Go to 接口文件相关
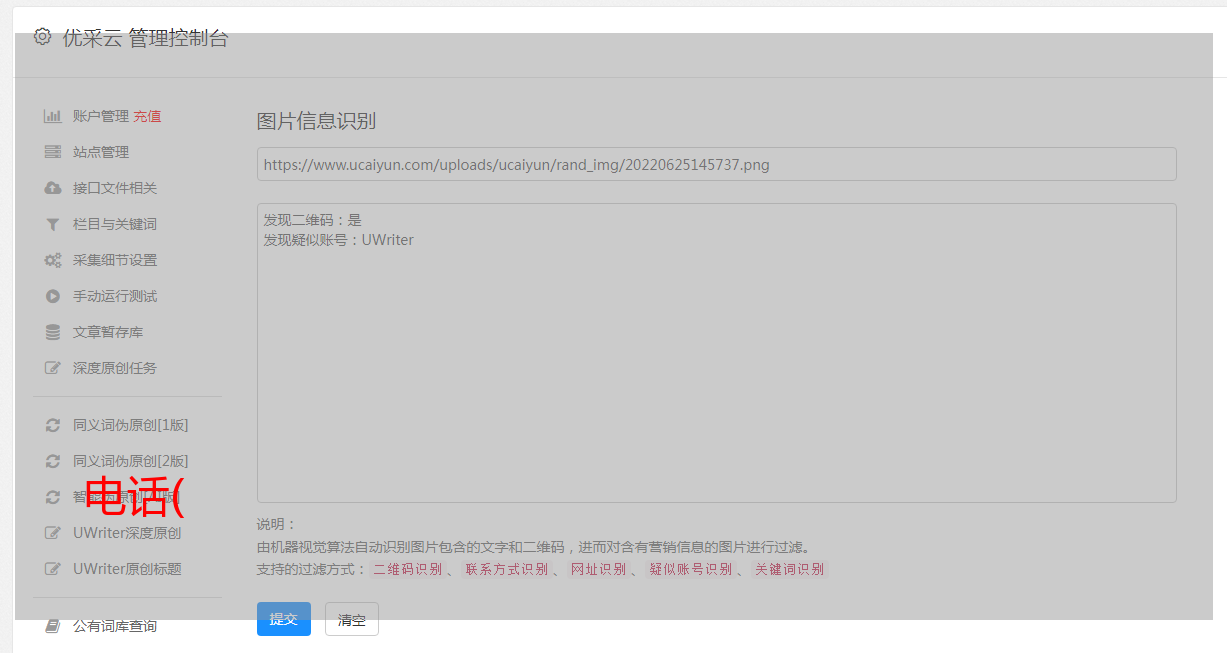This screenshot has height=653, width=1227. tap(115, 188)
